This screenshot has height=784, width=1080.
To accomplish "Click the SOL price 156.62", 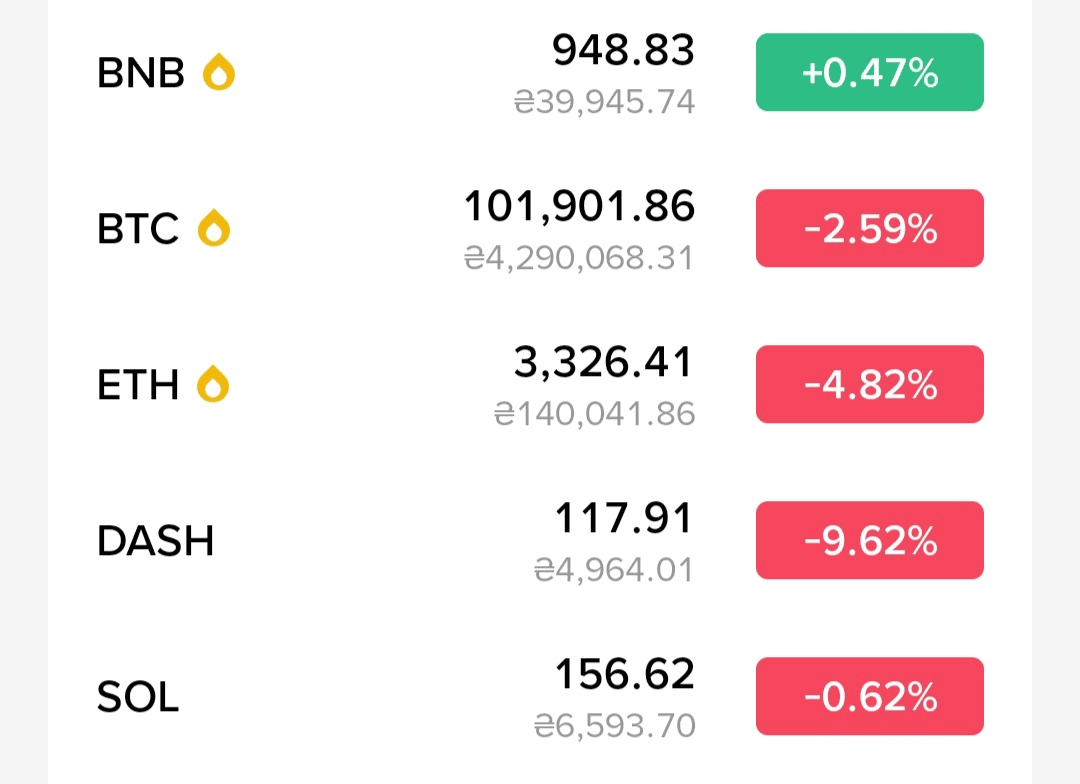I will 624,674.
